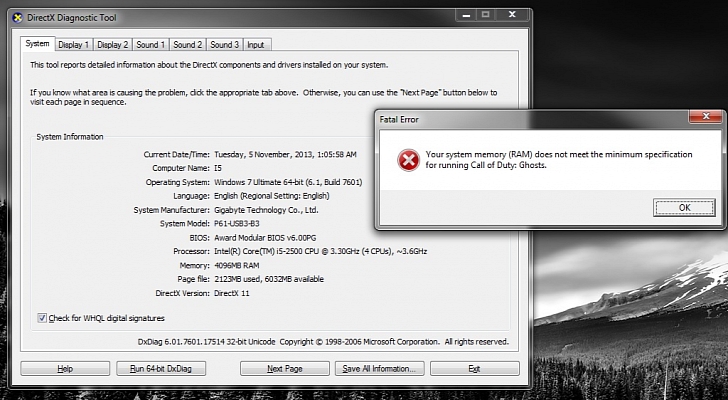Click Run 64-bit DxDiag button
This screenshot has height=400, width=728.
tap(158, 369)
